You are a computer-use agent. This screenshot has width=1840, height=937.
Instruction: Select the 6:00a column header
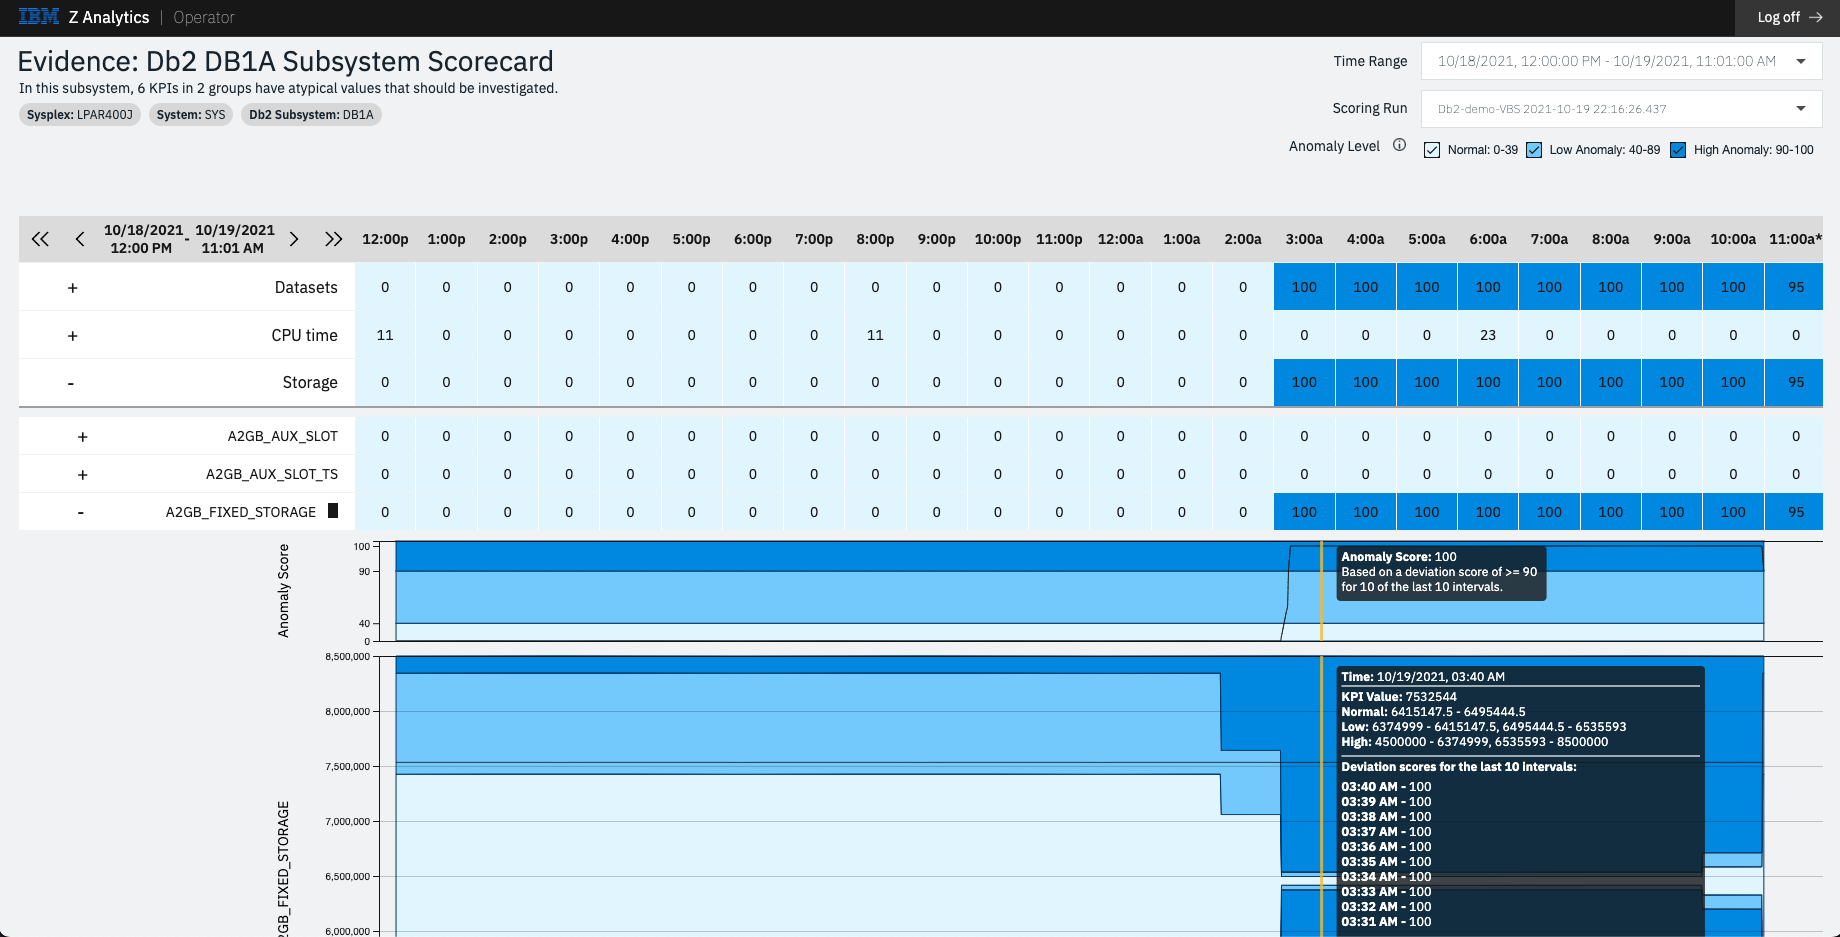tap(1488, 239)
